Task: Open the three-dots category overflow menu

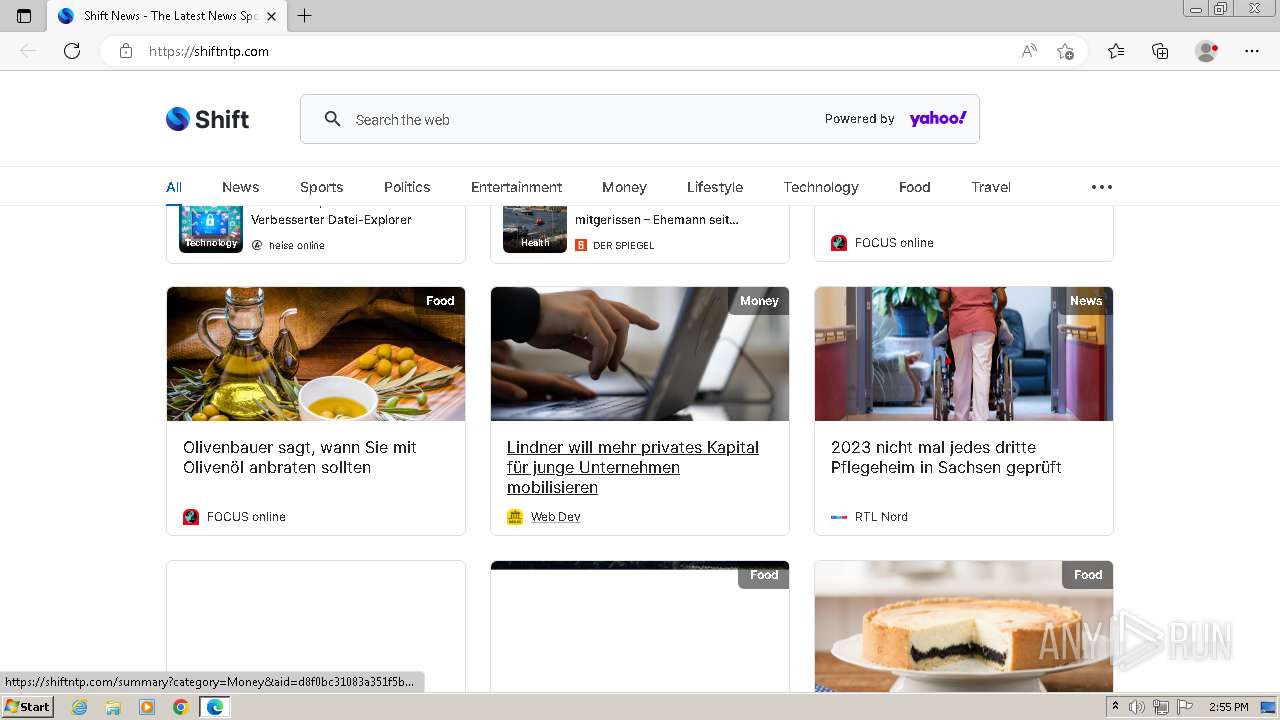Action: click(x=1101, y=187)
